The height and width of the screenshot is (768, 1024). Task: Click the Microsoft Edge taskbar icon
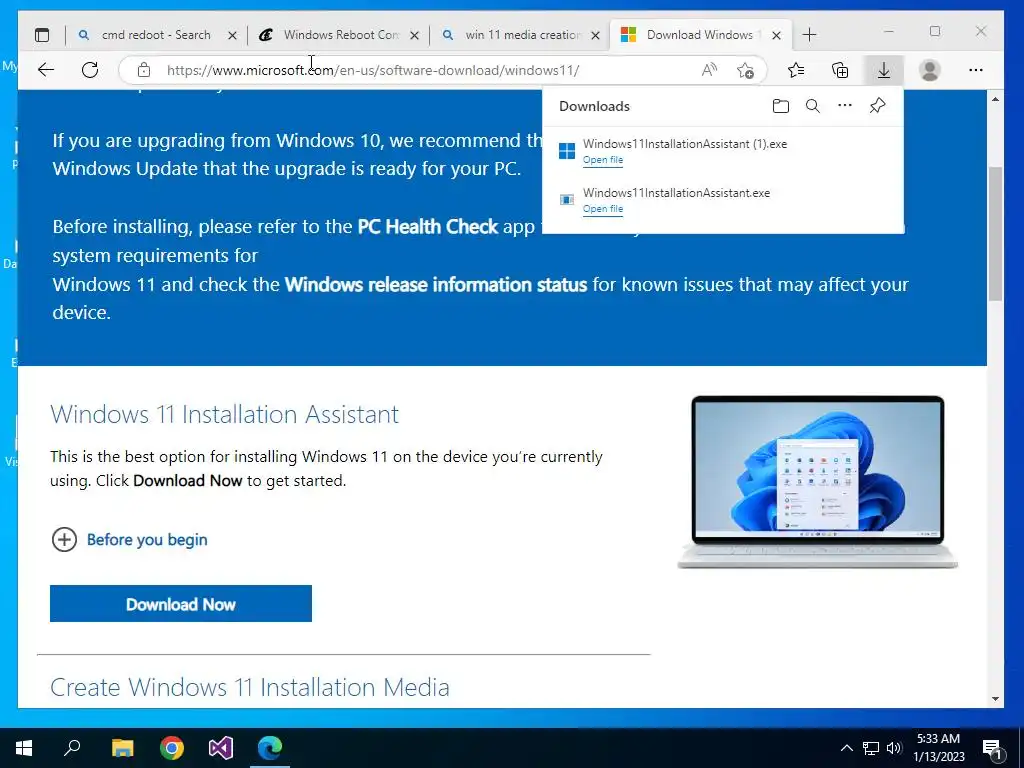coord(270,748)
